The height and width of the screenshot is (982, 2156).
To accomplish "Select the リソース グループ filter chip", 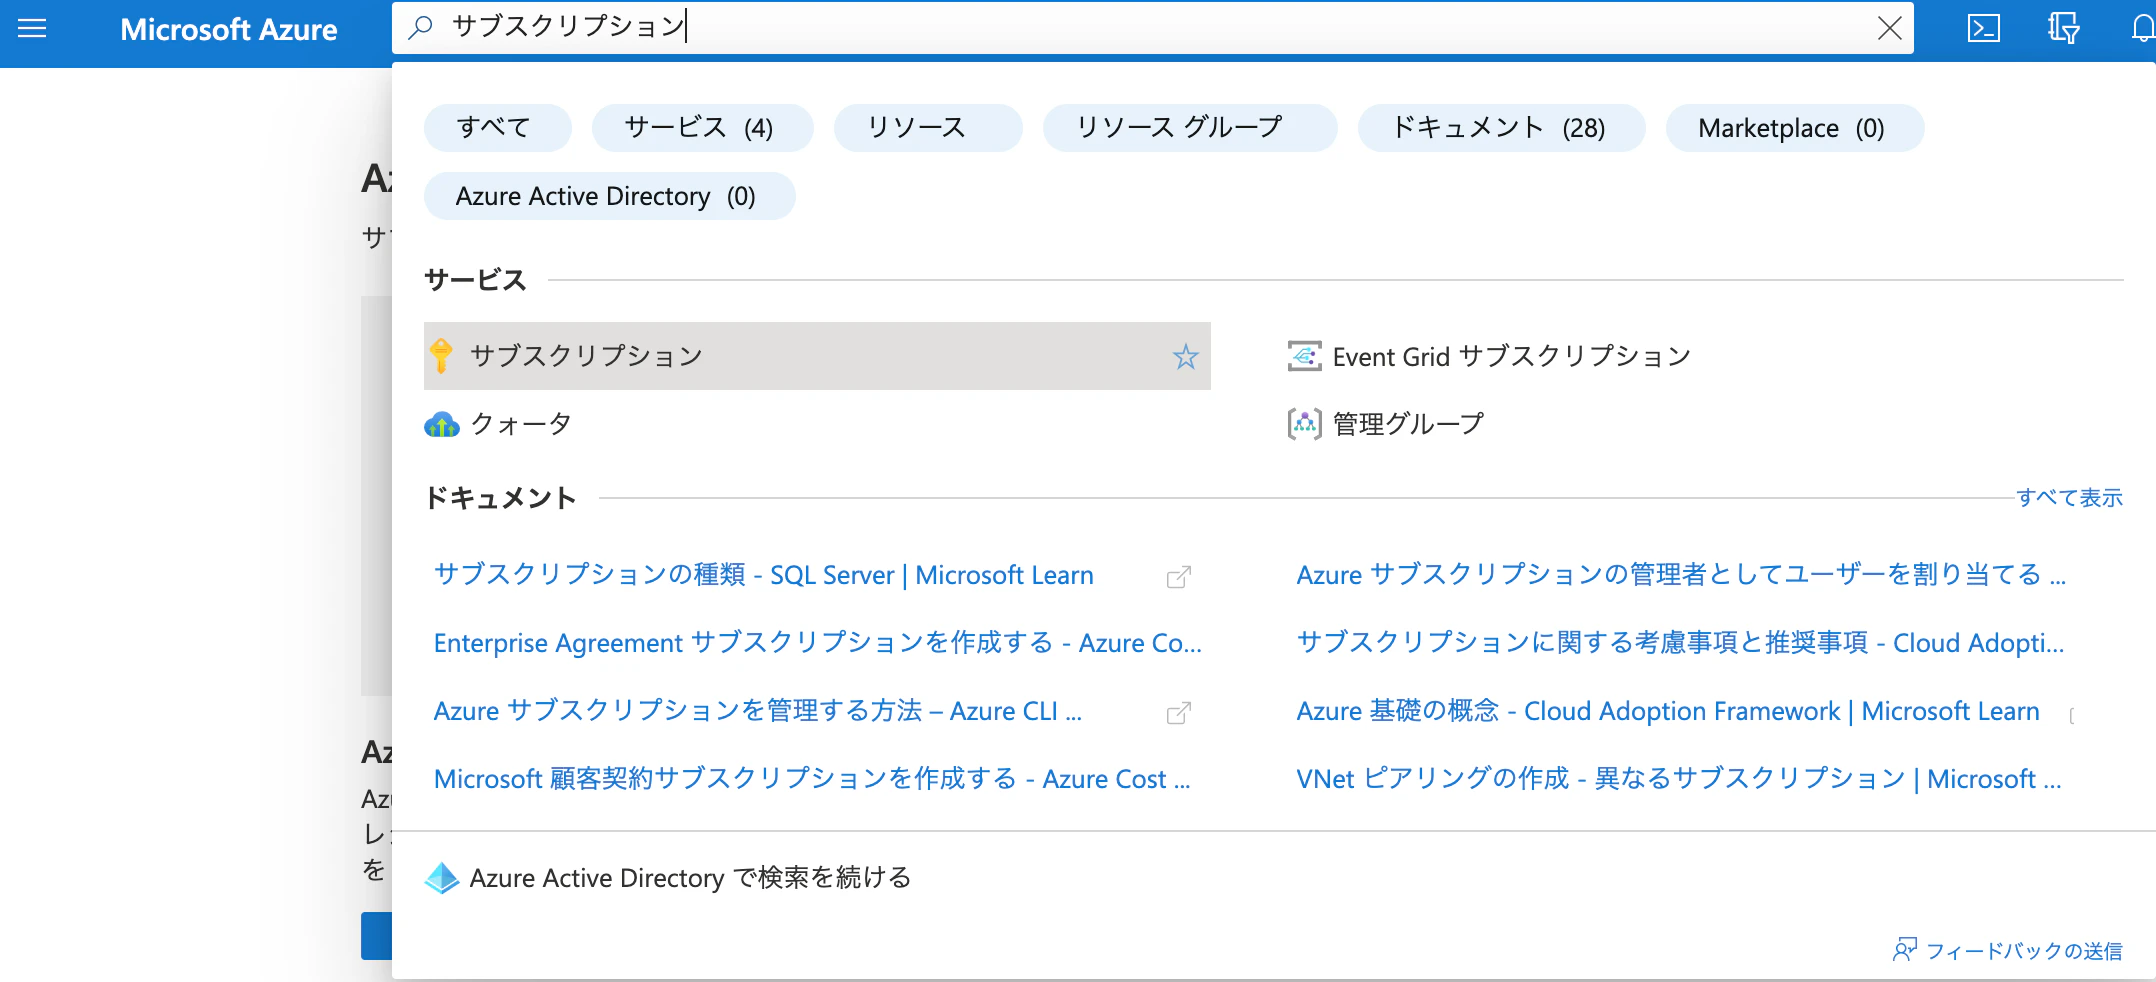I will coord(1189,128).
